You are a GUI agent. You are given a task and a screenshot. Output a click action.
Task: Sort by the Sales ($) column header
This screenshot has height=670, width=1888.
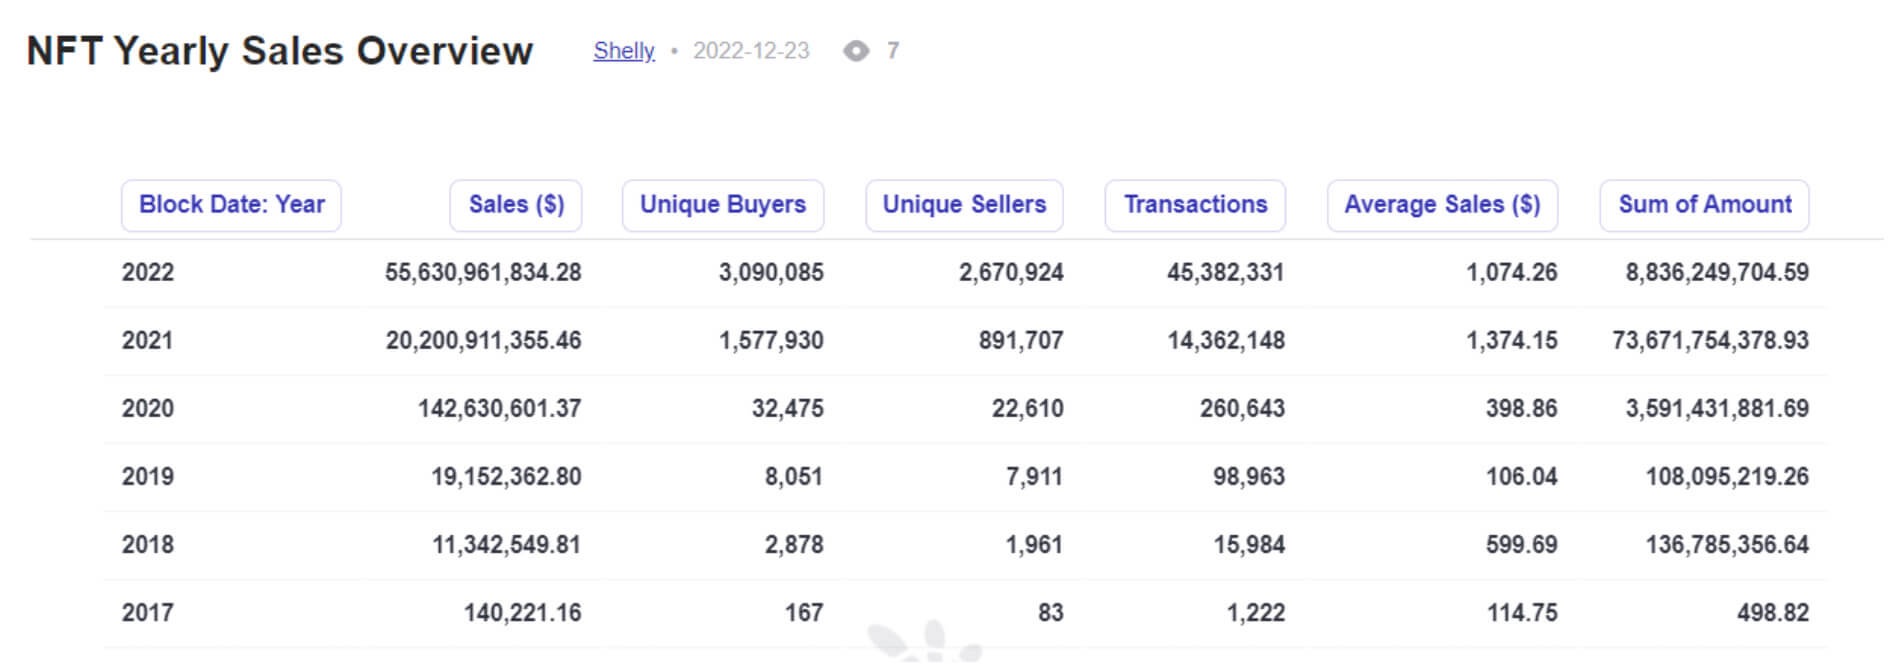coord(516,205)
